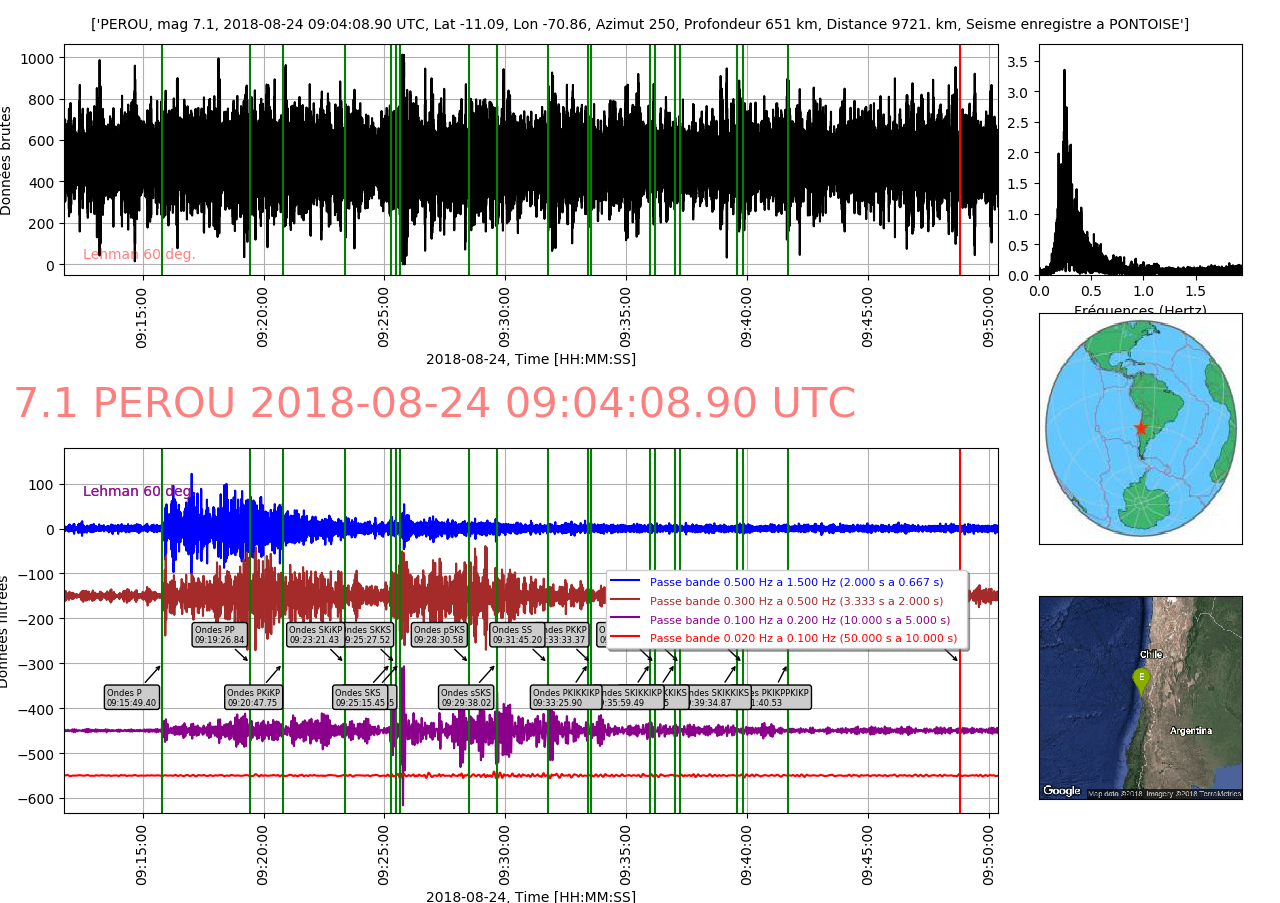Click the 'Ondes P' arrival label

[132, 697]
